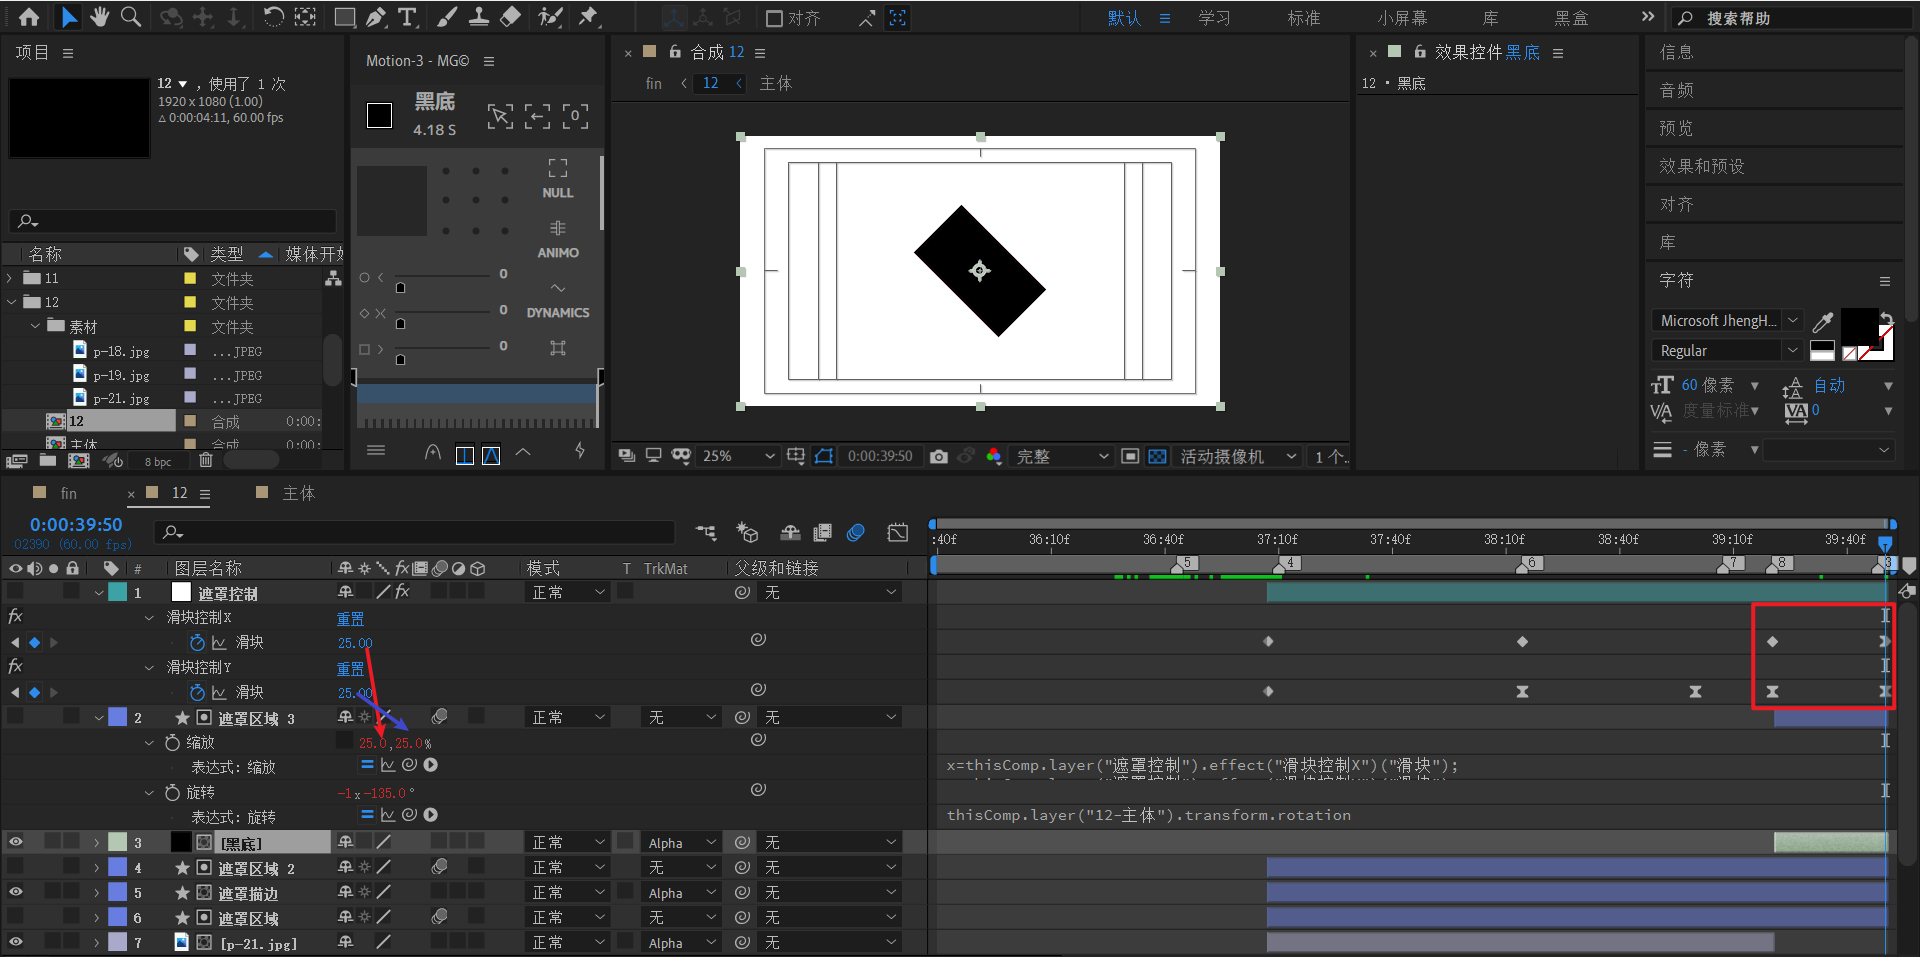Open the Graph Editor in timeline

[898, 533]
